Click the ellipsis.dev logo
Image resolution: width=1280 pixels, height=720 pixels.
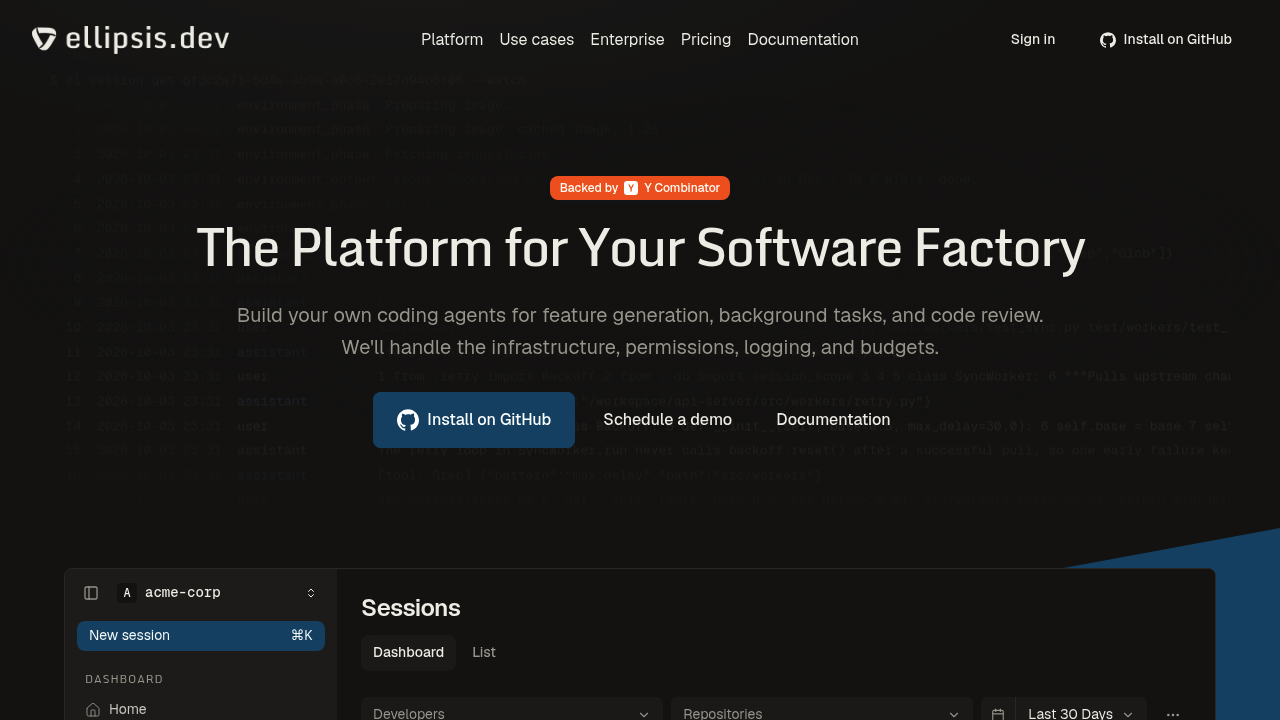point(130,39)
